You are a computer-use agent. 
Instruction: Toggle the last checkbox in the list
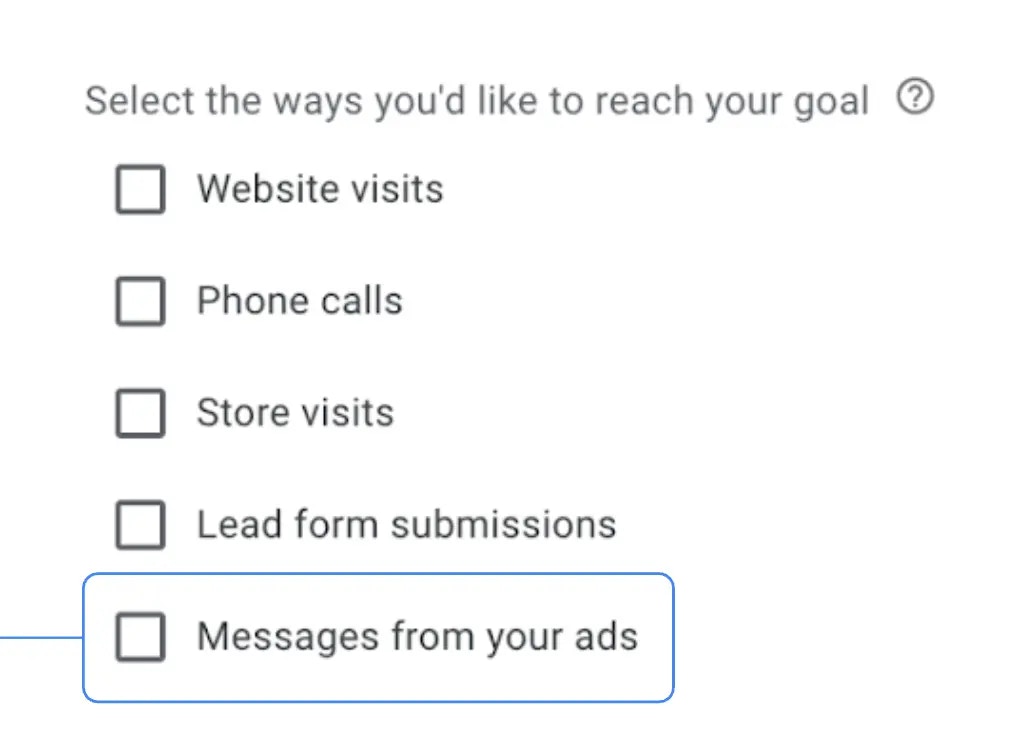point(139,637)
